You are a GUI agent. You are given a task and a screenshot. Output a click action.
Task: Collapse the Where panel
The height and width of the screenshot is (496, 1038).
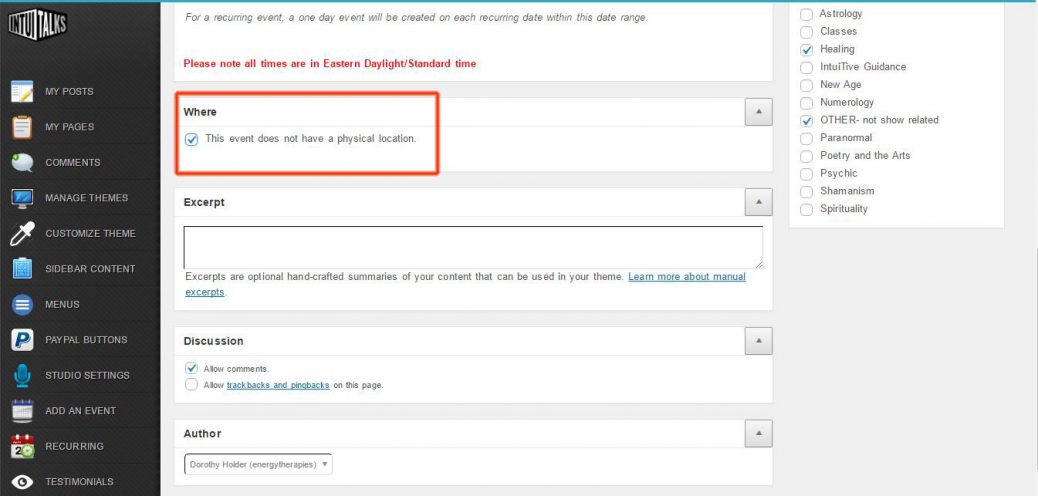pos(759,112)
